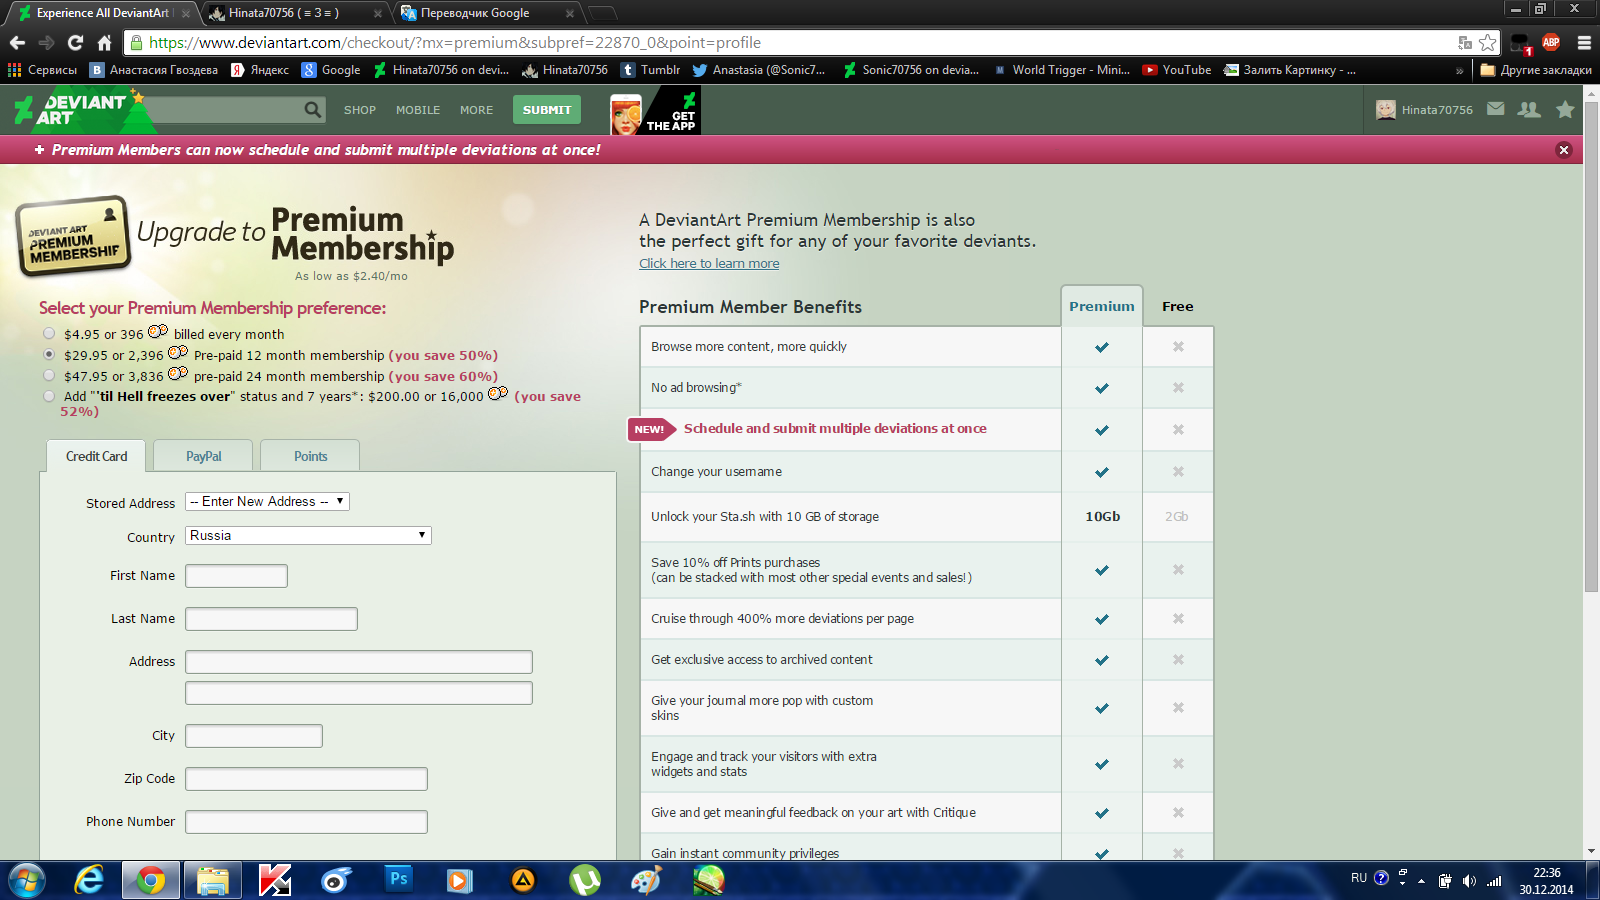Focus the City input field
This screenshot has height=900, width=1600.
[254, 736]
